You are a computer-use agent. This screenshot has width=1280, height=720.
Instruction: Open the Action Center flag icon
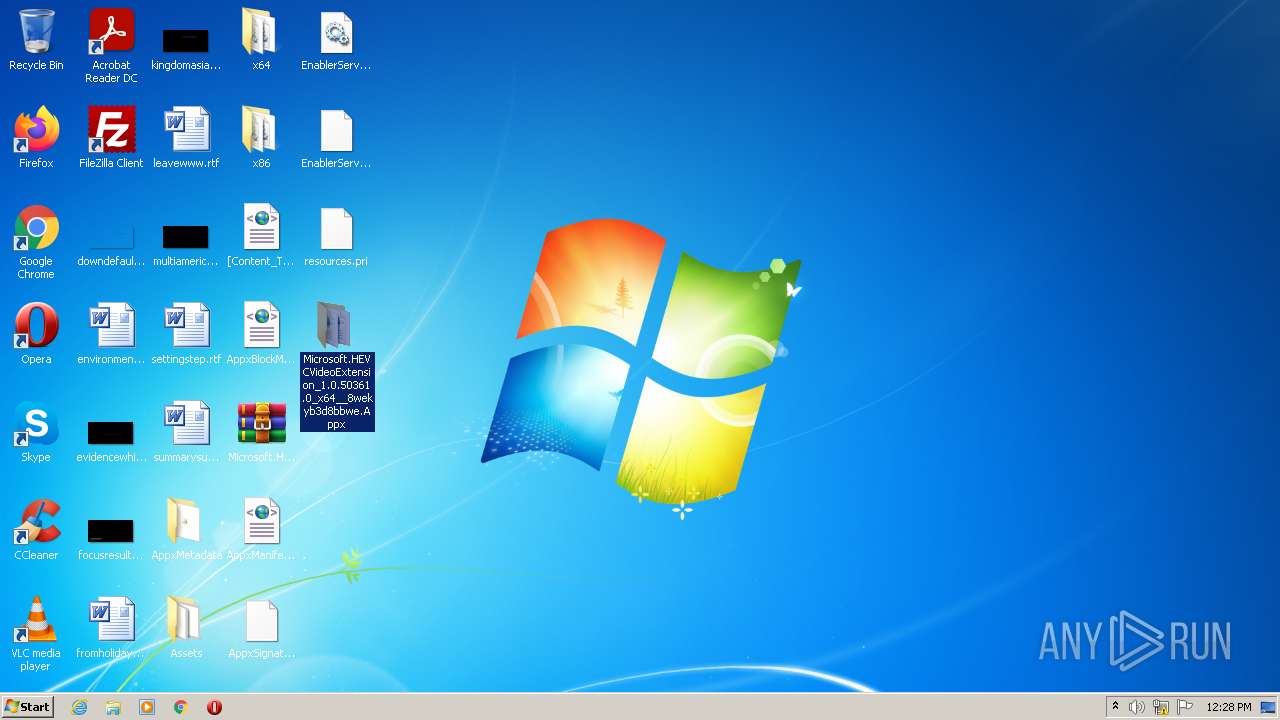[1185, 707]
